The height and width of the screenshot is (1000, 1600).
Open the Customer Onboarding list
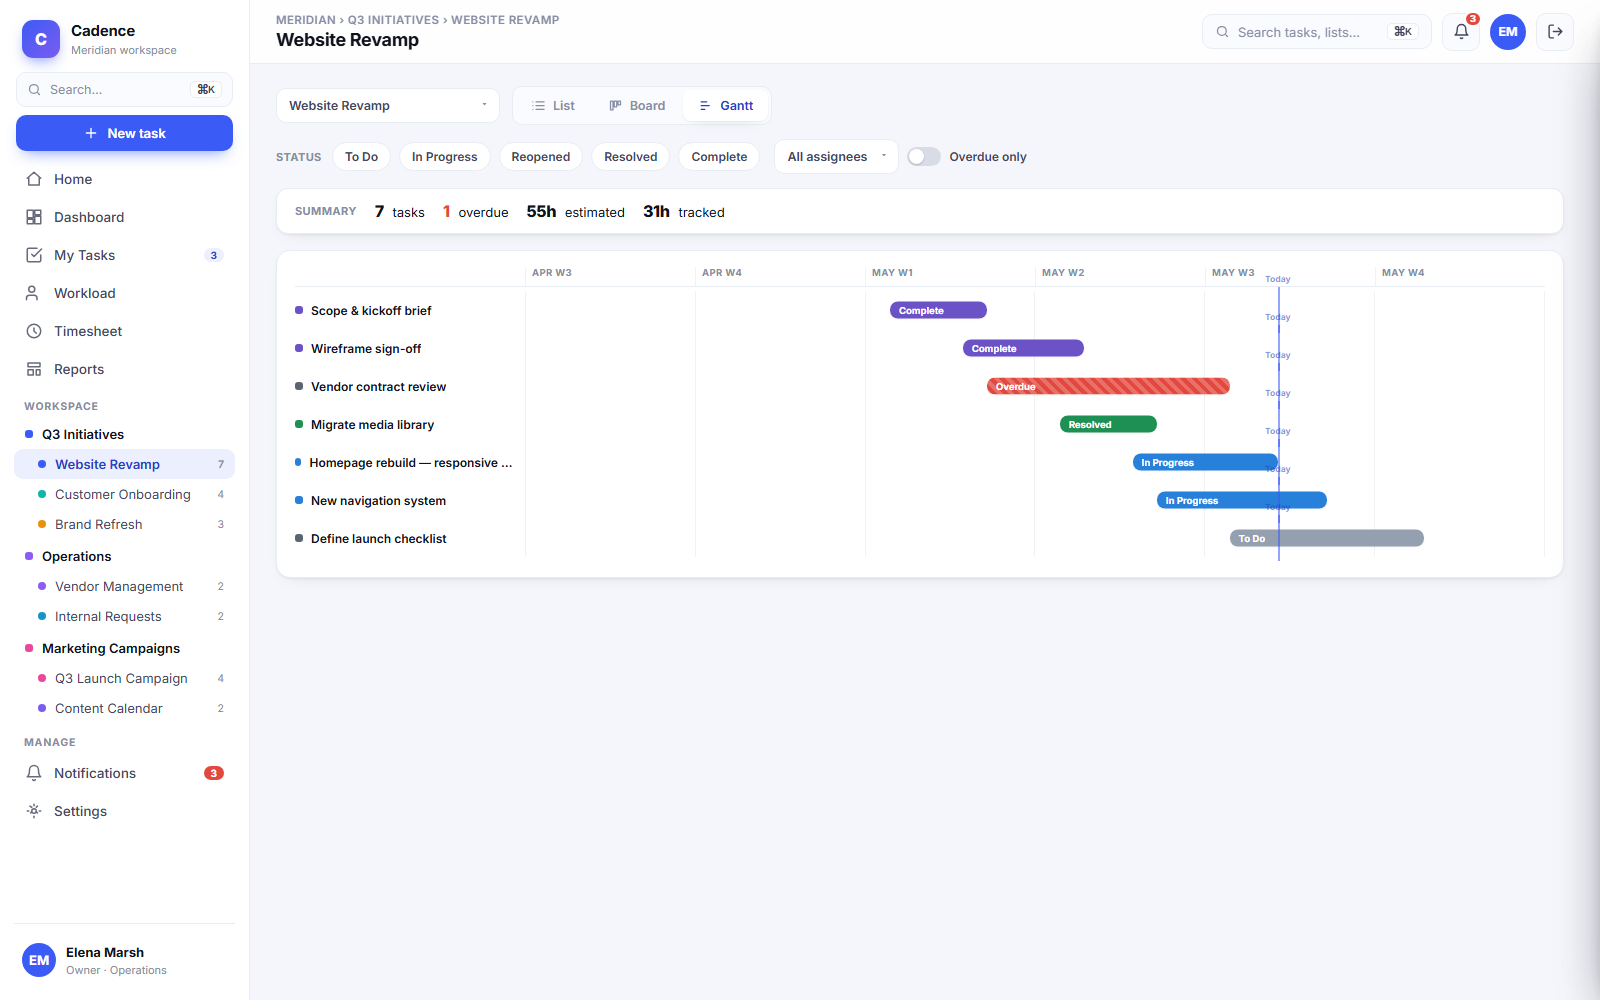point(125,494)
